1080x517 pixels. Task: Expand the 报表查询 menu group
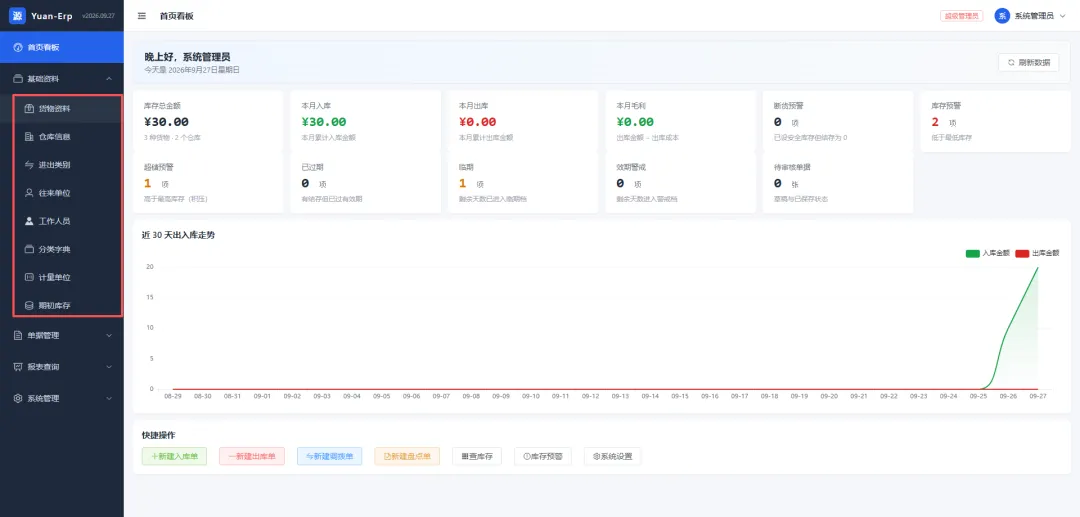point(62,367)
